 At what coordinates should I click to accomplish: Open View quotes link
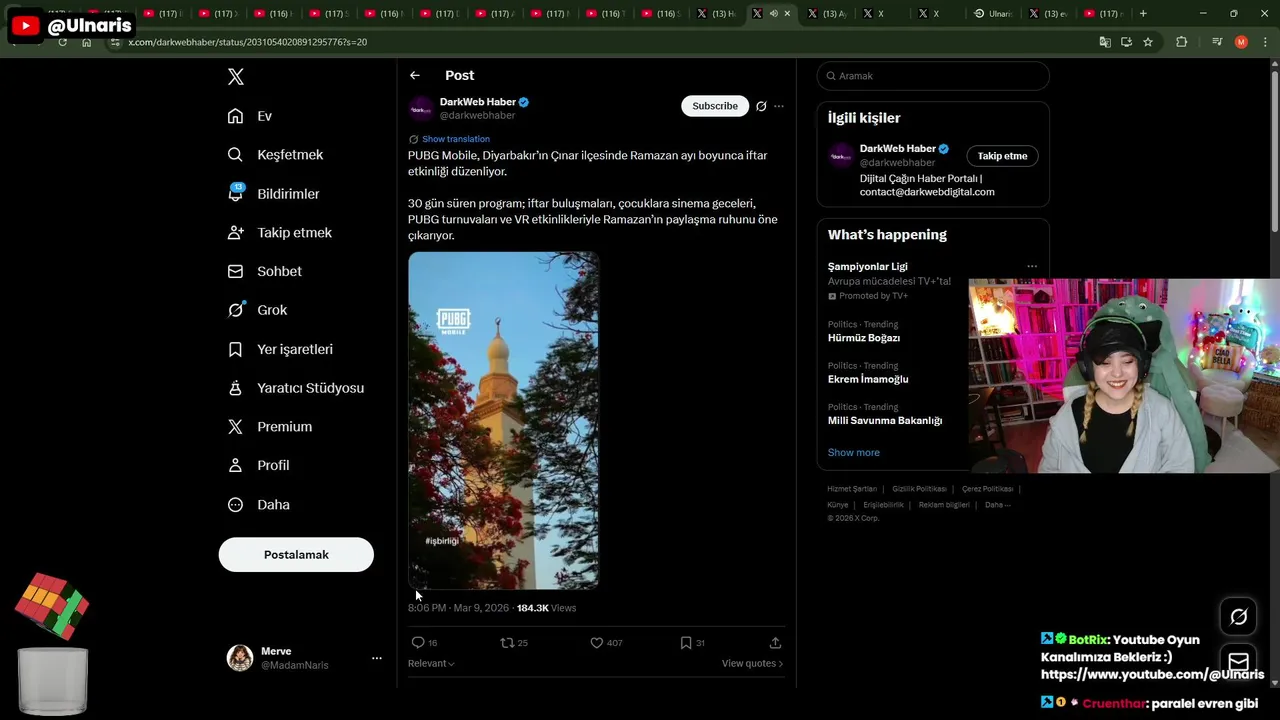point(752,663)
